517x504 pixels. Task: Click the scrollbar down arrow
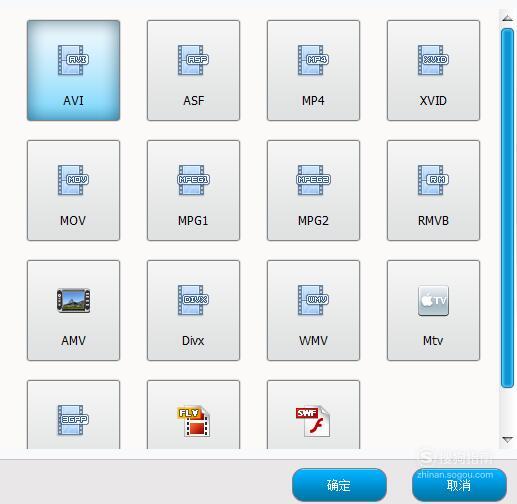[x=507, y=440]
